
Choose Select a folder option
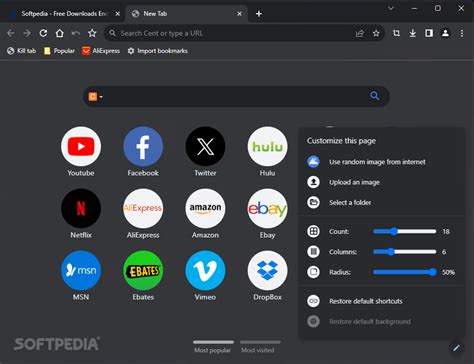[x=381, y=202]
